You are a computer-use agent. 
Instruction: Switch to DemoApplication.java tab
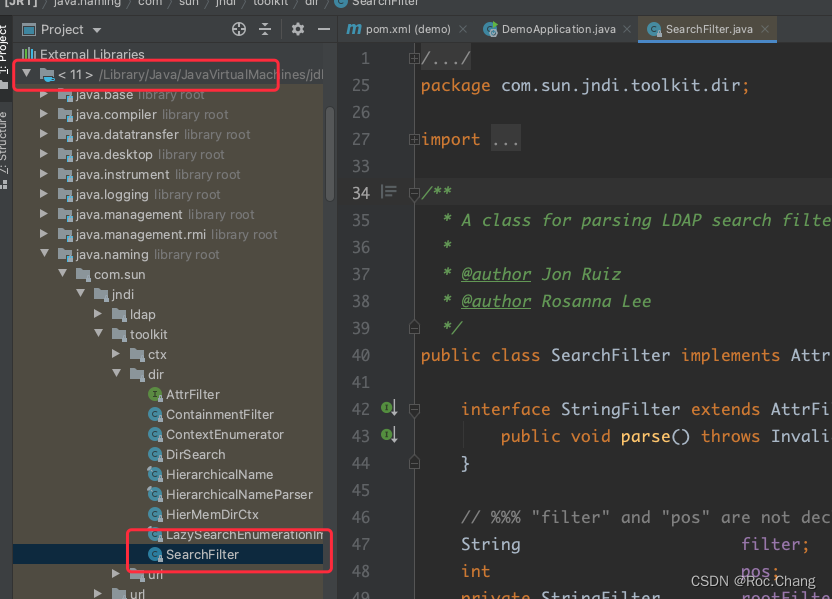pos(558,29)
